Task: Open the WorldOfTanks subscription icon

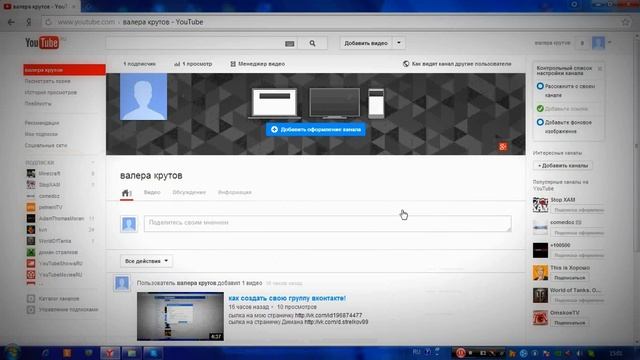Action: 31,241
